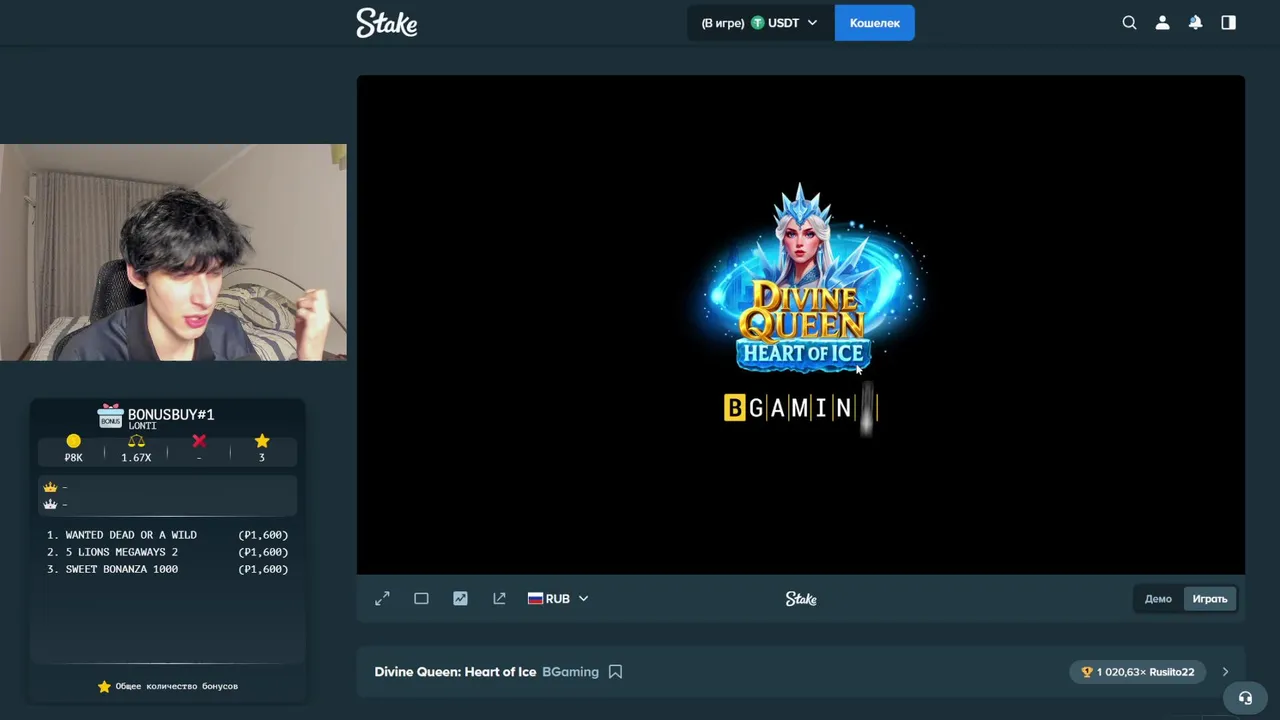Click Общее количество бонусов label

pos(177,686)
